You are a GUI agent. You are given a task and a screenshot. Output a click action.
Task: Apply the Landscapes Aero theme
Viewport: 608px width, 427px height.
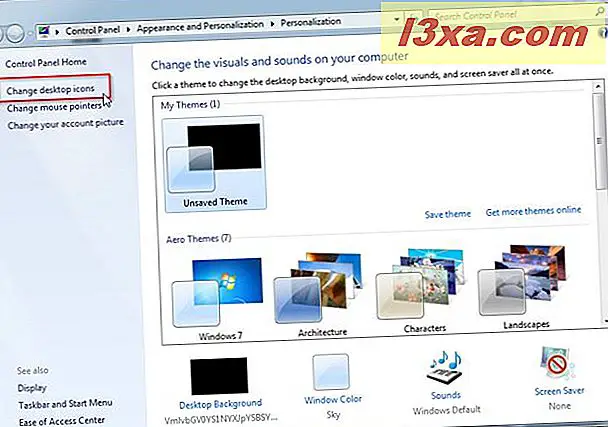pos(523,287)
